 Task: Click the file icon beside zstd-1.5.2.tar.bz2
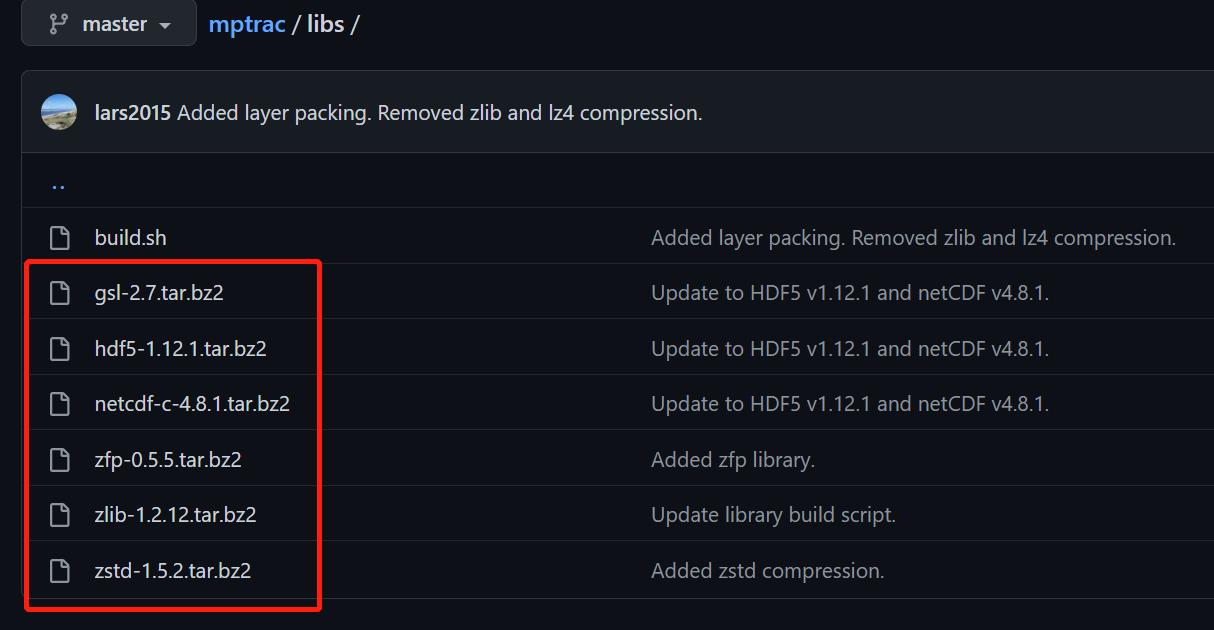click(60, 571)
